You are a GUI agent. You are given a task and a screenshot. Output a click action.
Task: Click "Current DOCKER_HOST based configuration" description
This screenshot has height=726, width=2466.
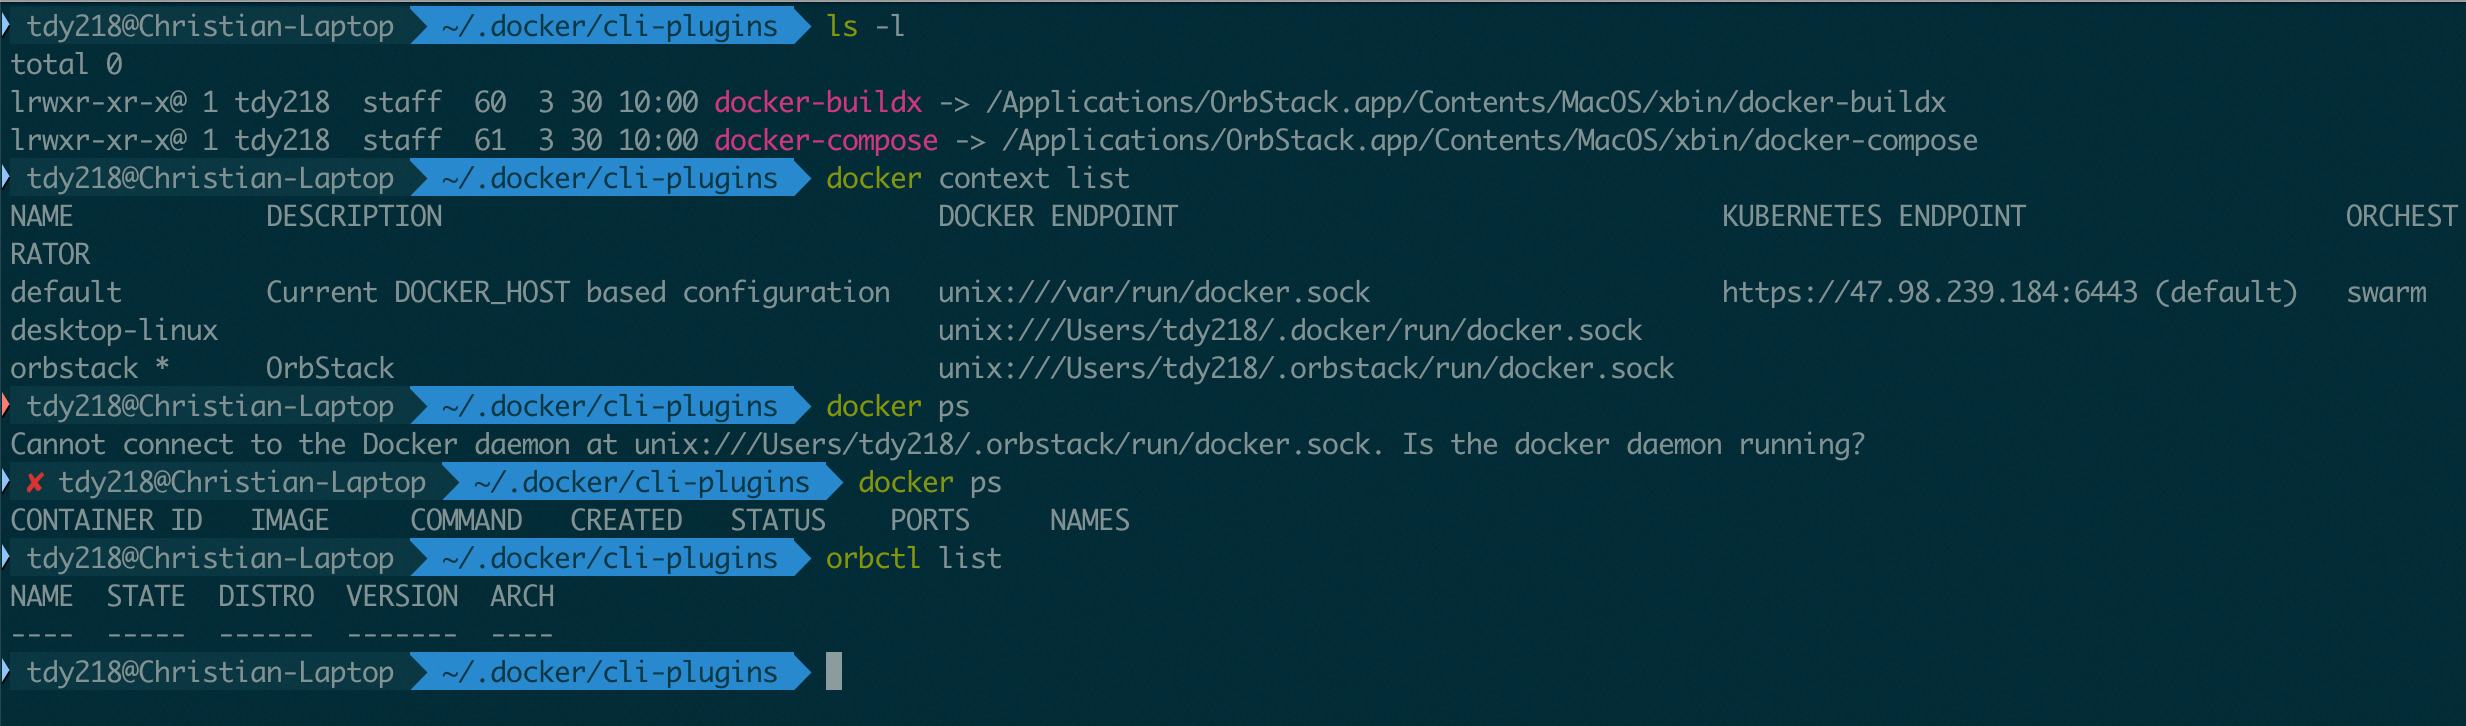click(578, 292)
